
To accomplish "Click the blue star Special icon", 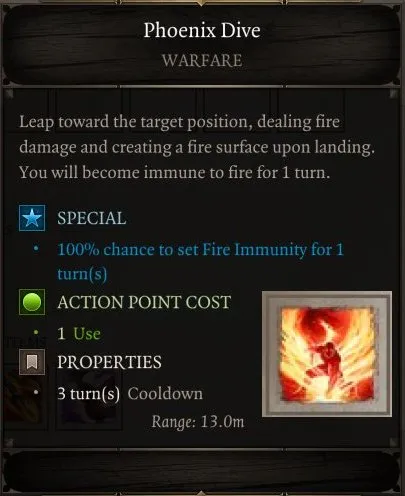I will [x=32, y=218].
